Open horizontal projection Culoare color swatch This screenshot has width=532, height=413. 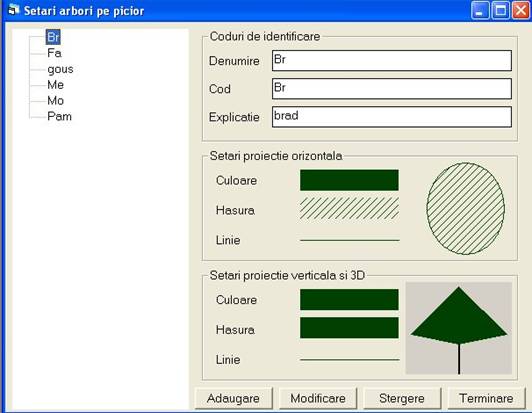point(349,180)
